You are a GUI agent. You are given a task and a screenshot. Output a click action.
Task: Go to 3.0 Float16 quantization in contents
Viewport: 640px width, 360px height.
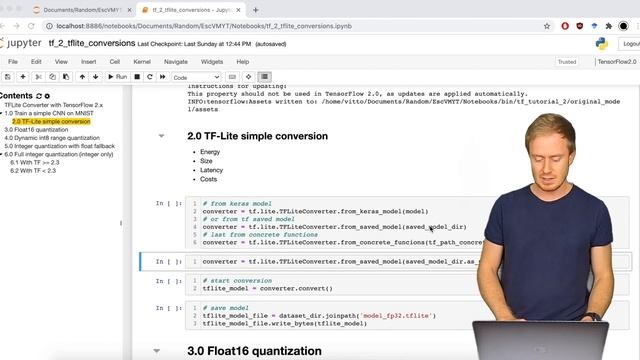click(x=36, y=129)
